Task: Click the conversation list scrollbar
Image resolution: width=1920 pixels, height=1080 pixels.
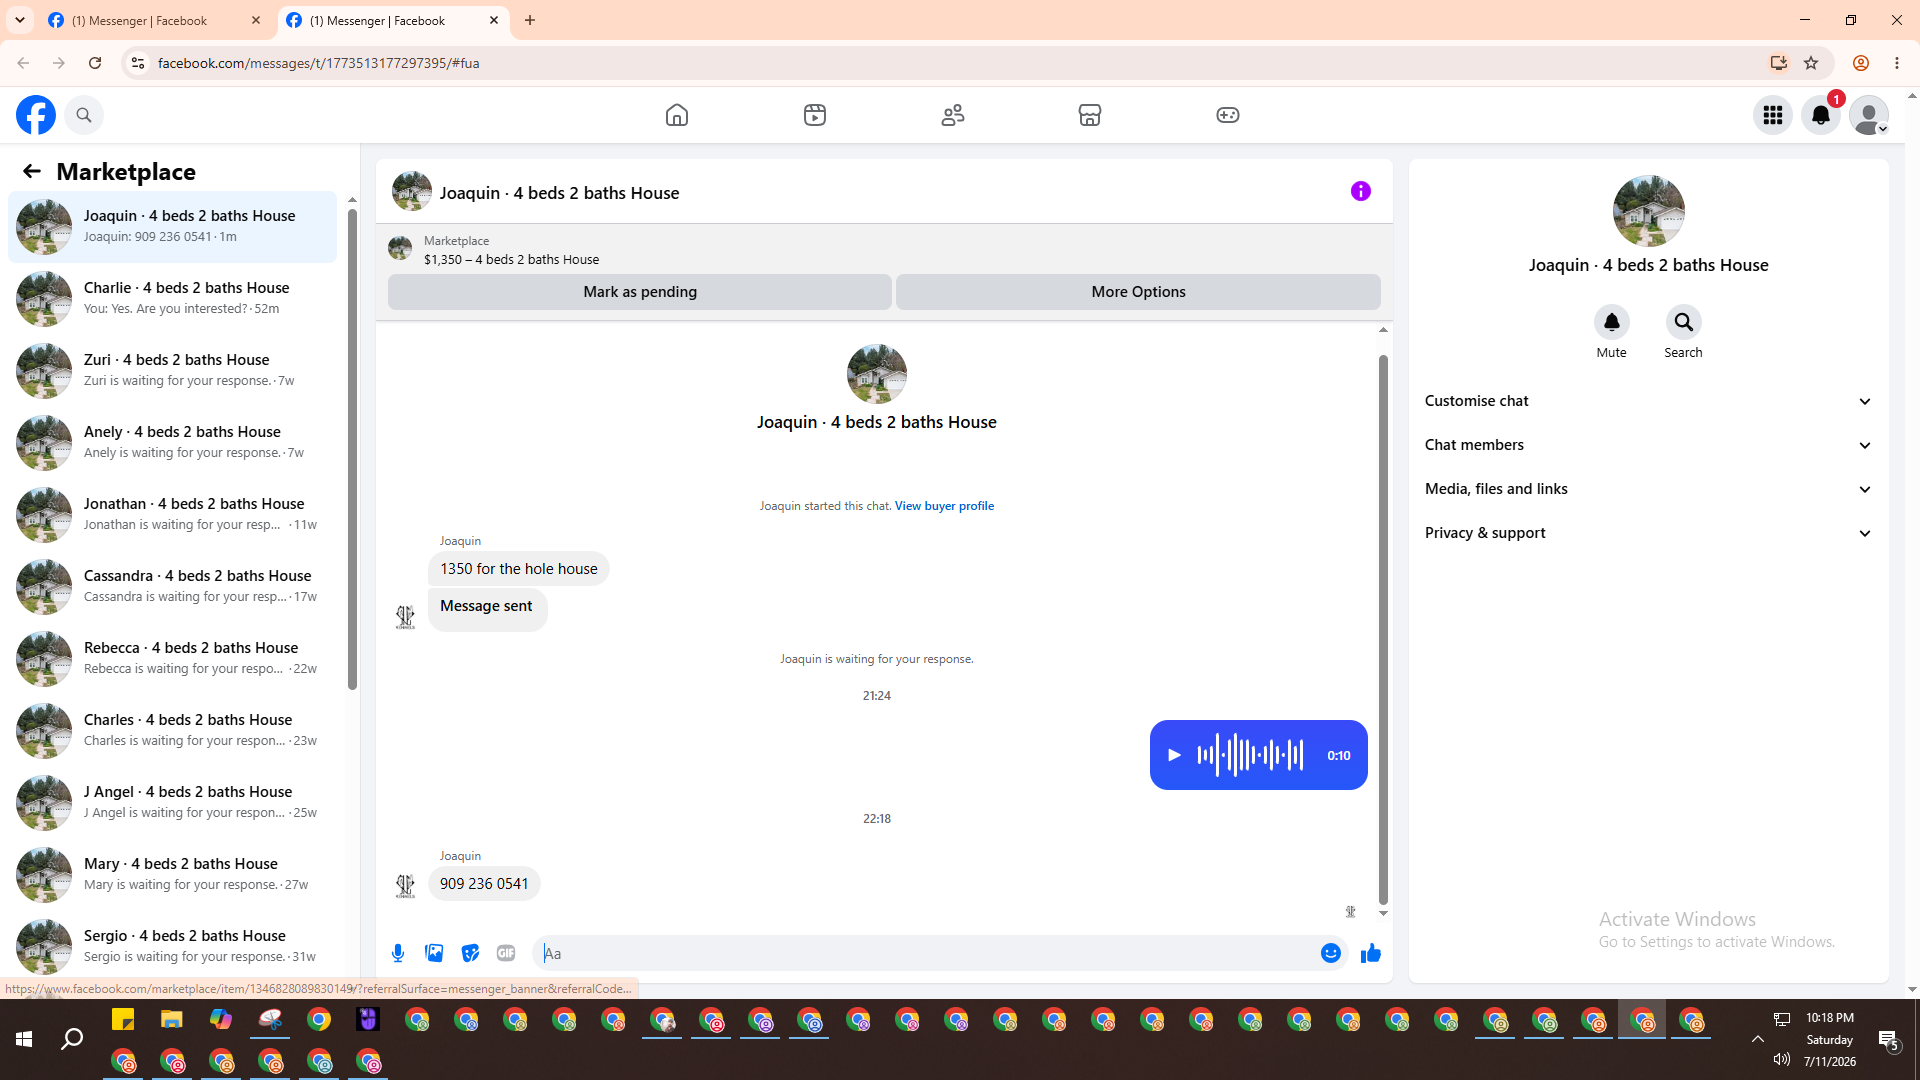Action: tap(352, 448)
